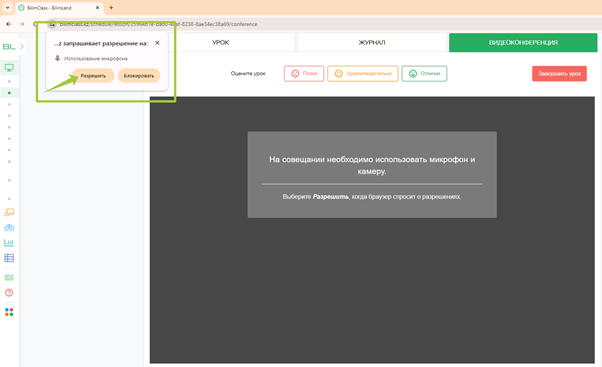Viewport: 602px width, 367px height.
Task: Click the Завершить урок button
Action: [559, 74]
